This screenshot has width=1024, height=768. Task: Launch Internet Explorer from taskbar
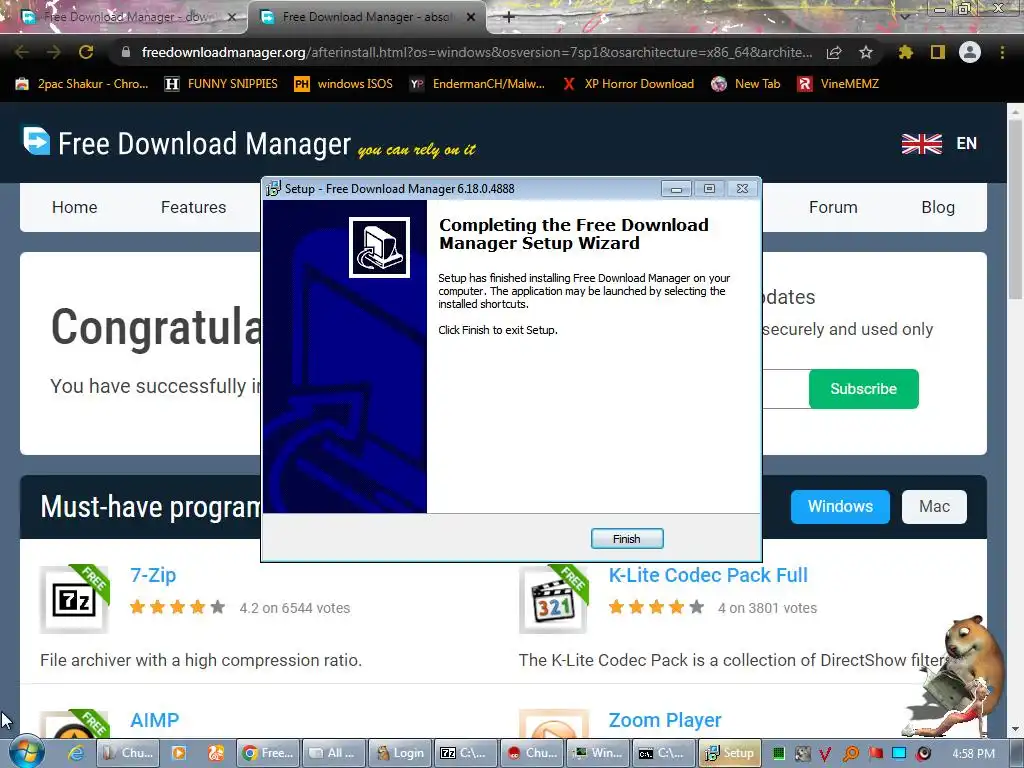pyautogui.click(x=77, y=753)
